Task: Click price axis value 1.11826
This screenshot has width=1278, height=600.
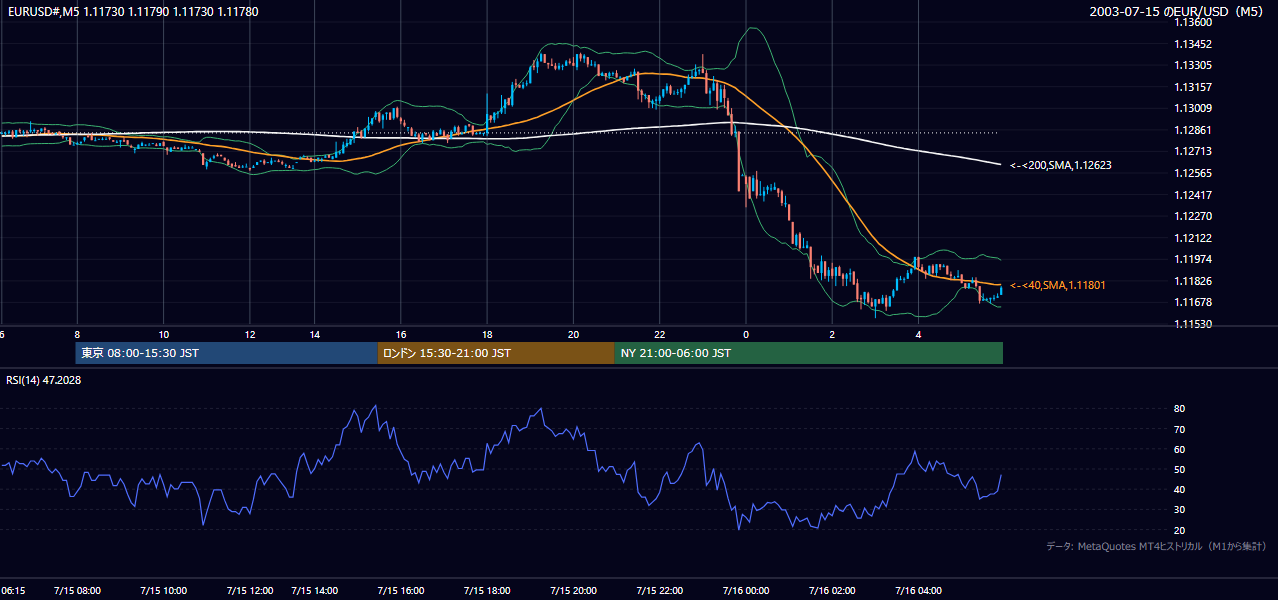Action: (1194, 281)
